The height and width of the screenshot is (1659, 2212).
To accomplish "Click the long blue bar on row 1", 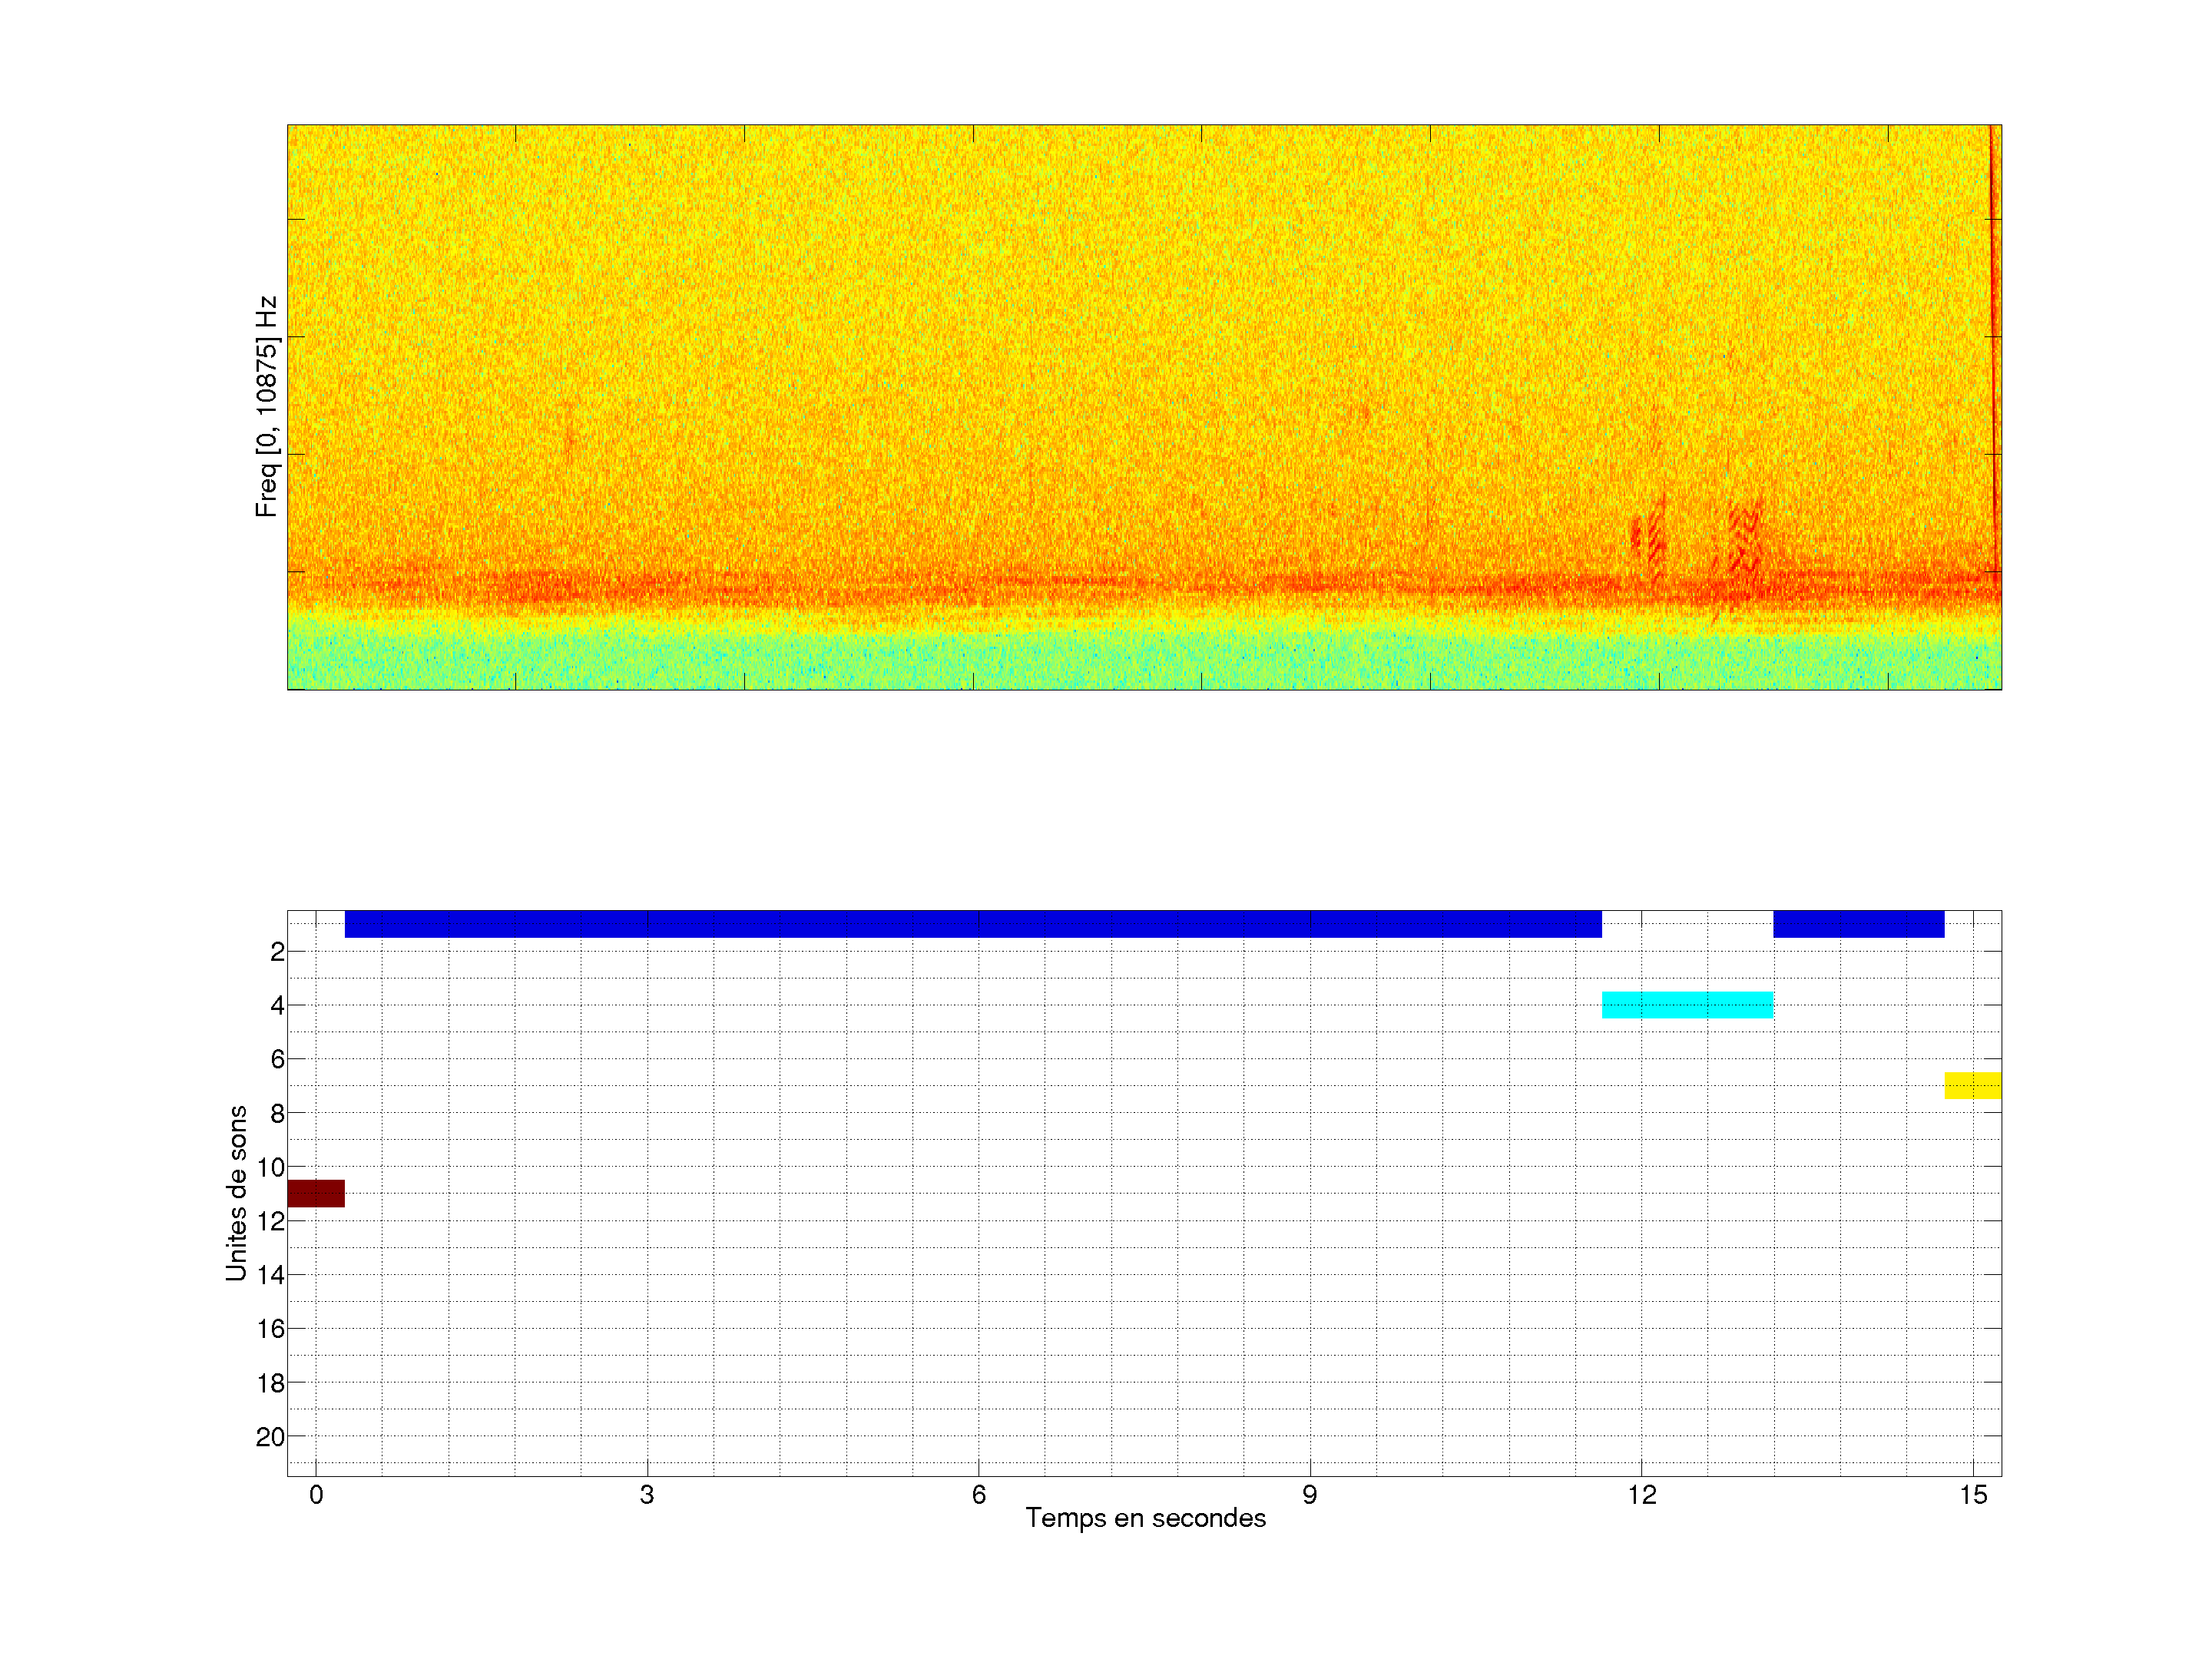I will [972, 924].
